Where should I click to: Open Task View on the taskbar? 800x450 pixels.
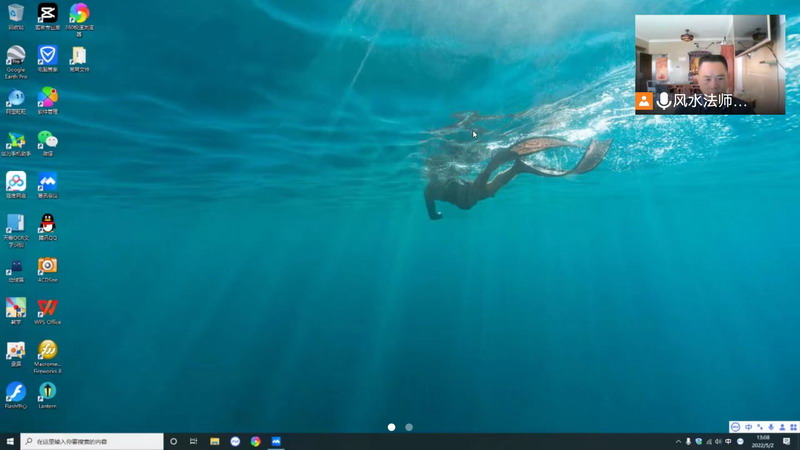(193, 441)
